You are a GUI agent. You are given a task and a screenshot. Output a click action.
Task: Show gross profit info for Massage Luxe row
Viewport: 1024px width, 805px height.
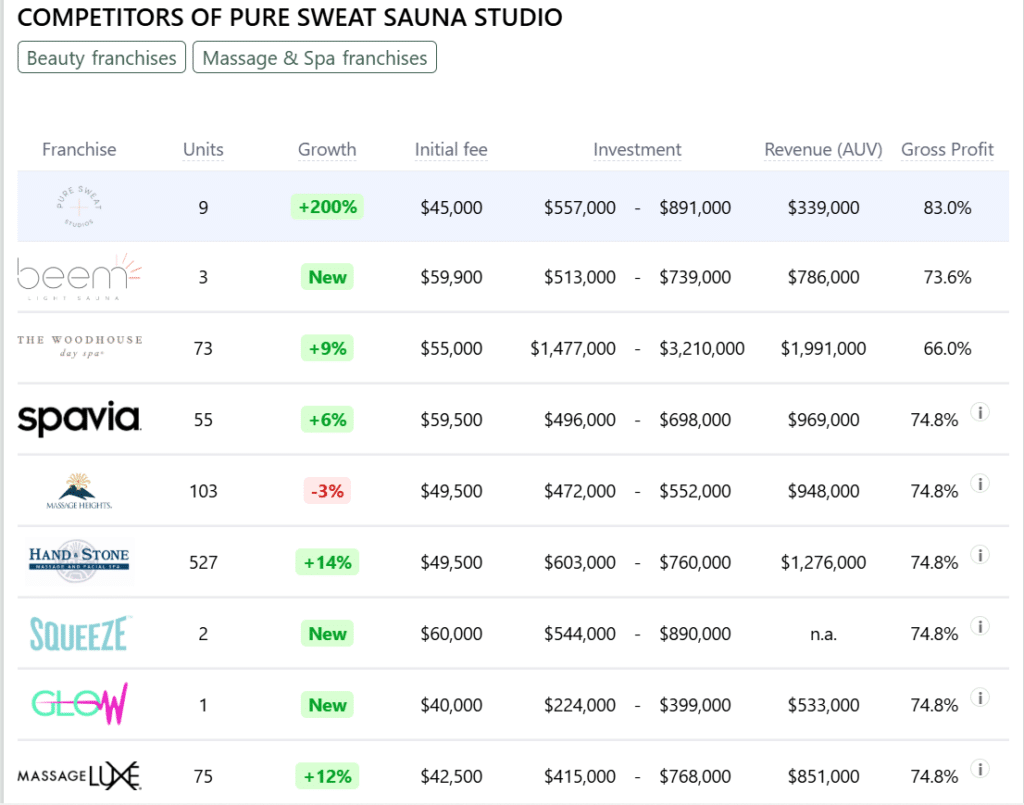pos(980,768)
